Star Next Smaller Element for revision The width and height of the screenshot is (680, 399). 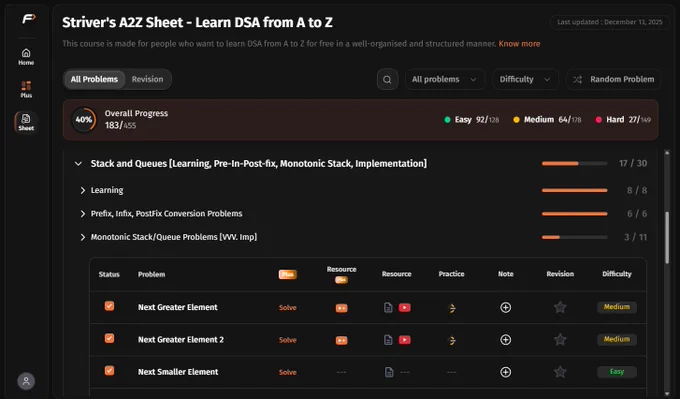pos(560,372)
